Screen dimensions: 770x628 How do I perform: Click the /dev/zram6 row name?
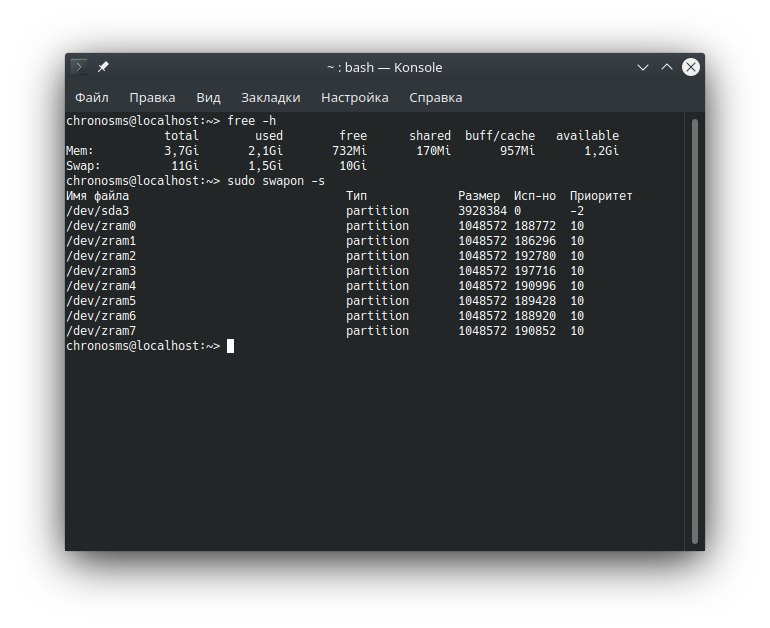(101, 316)
